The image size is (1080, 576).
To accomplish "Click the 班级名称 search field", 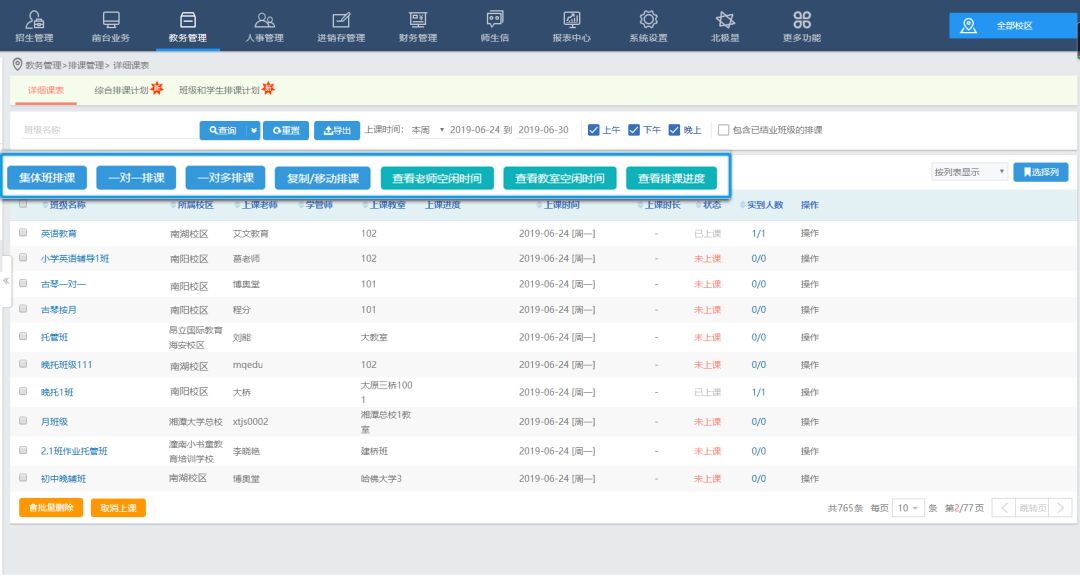I will (x=108, y=130).
